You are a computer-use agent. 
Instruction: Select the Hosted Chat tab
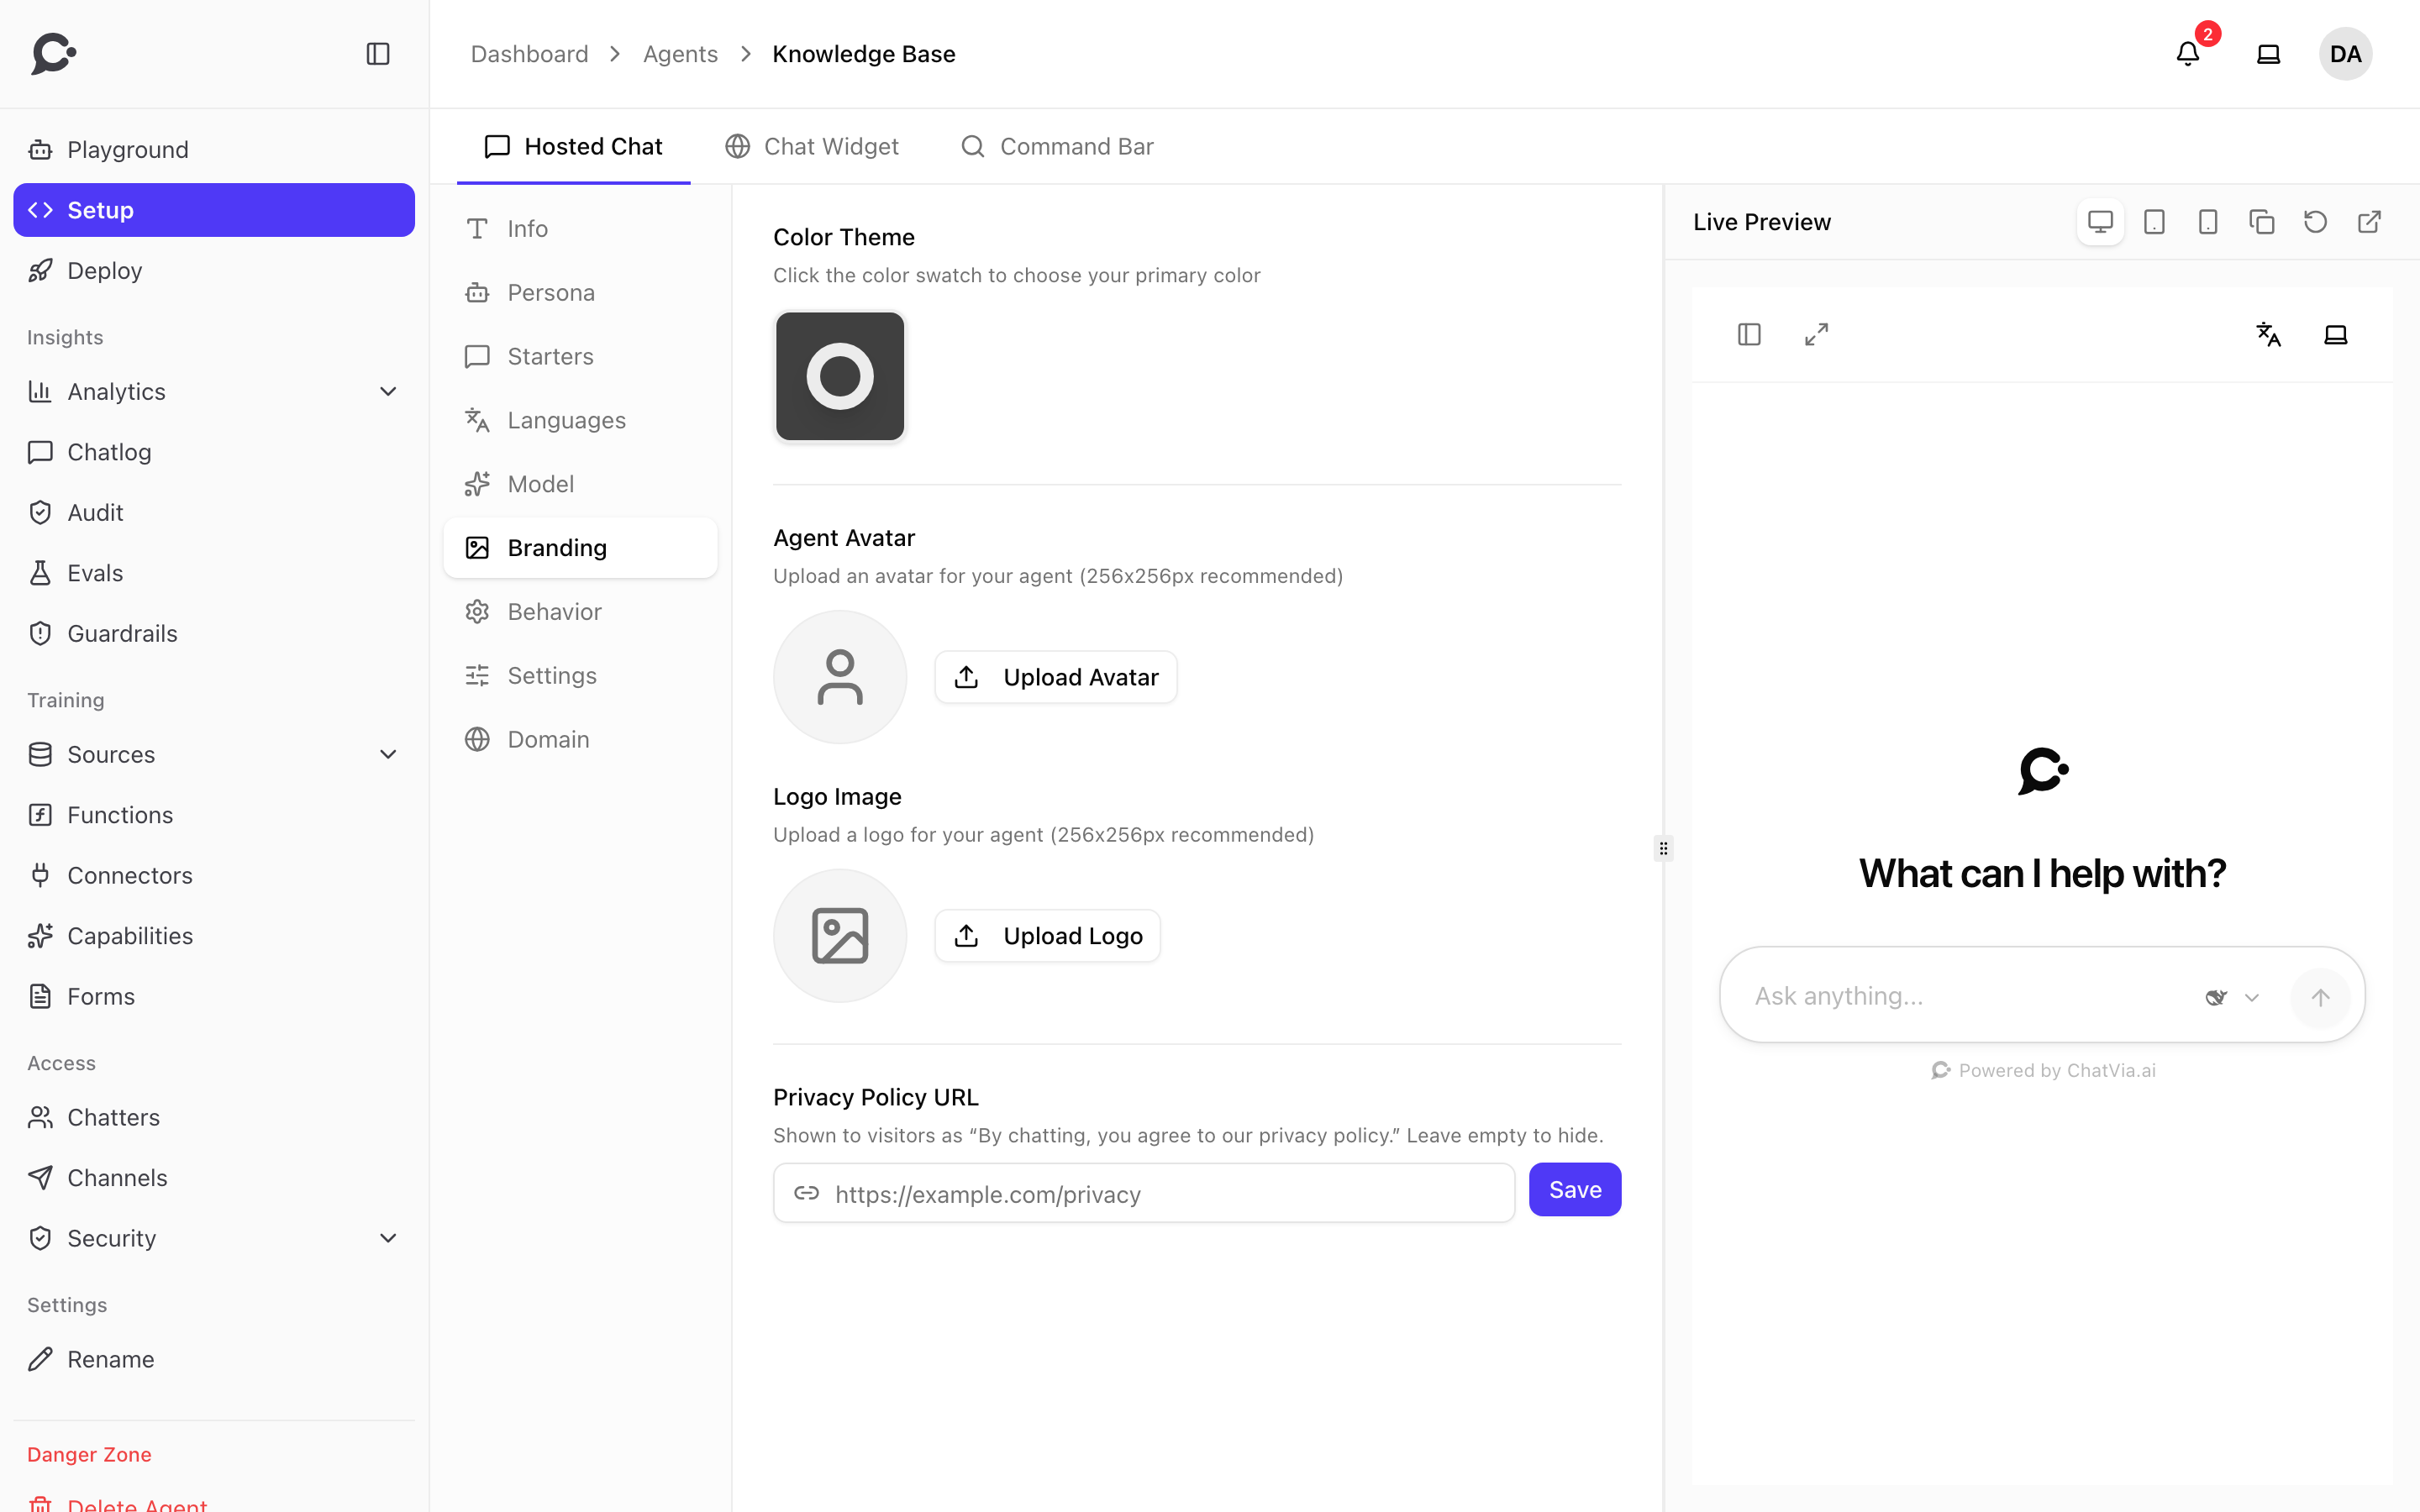point(573,146)
